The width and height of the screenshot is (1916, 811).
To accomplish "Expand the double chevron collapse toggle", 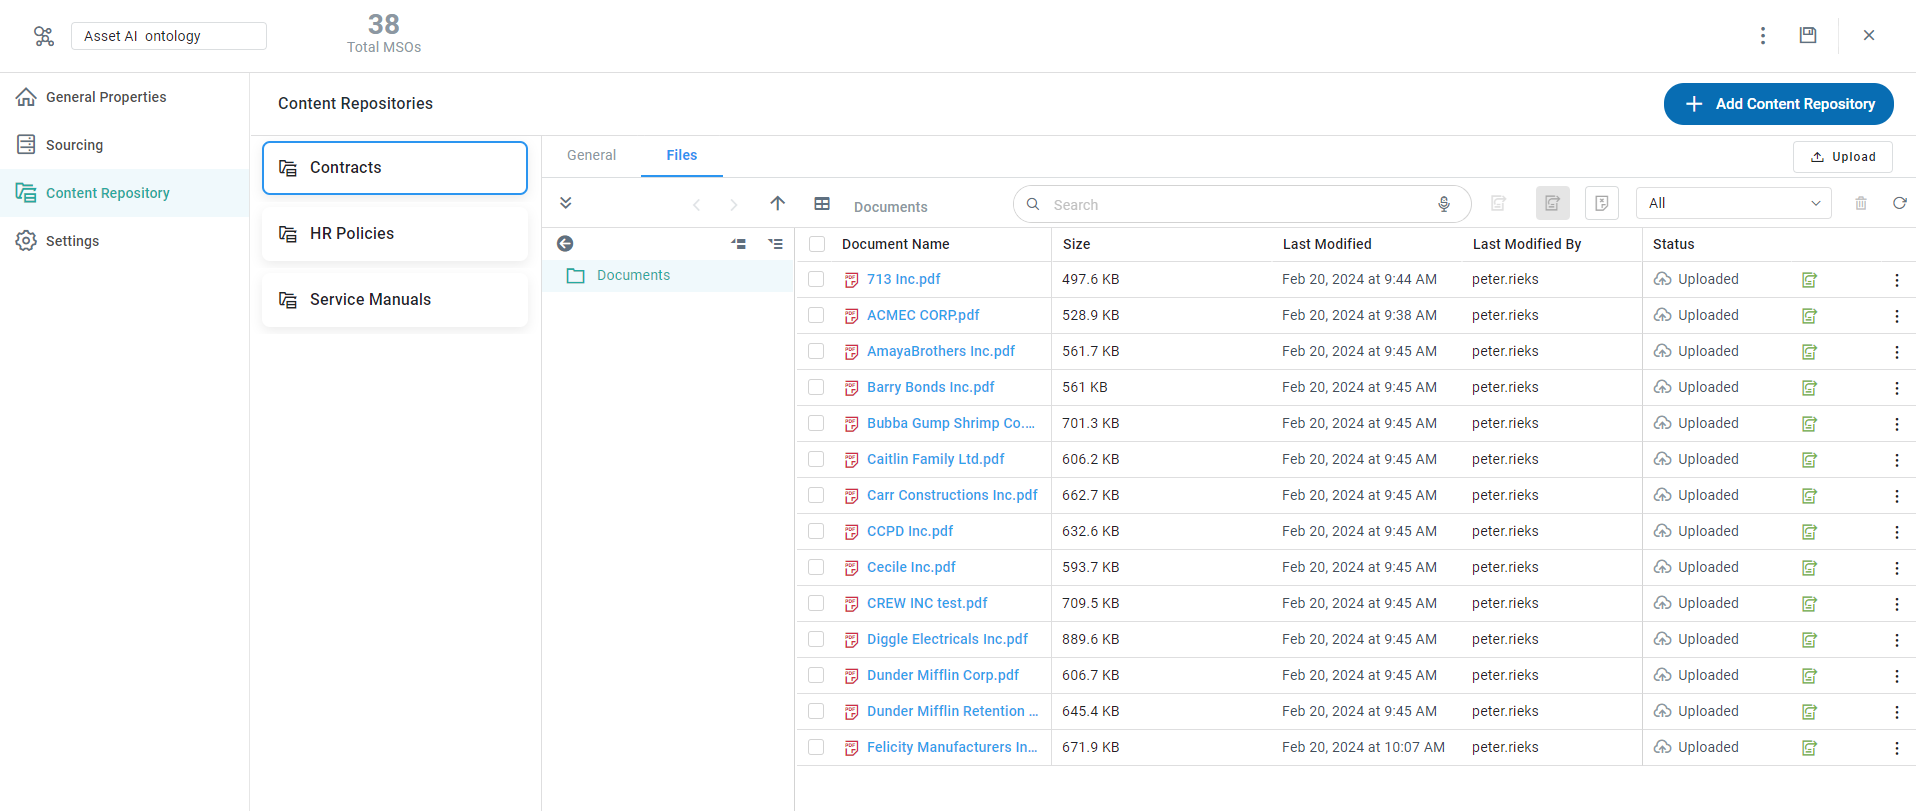I will pyautogui.click(x=566, y=203).
